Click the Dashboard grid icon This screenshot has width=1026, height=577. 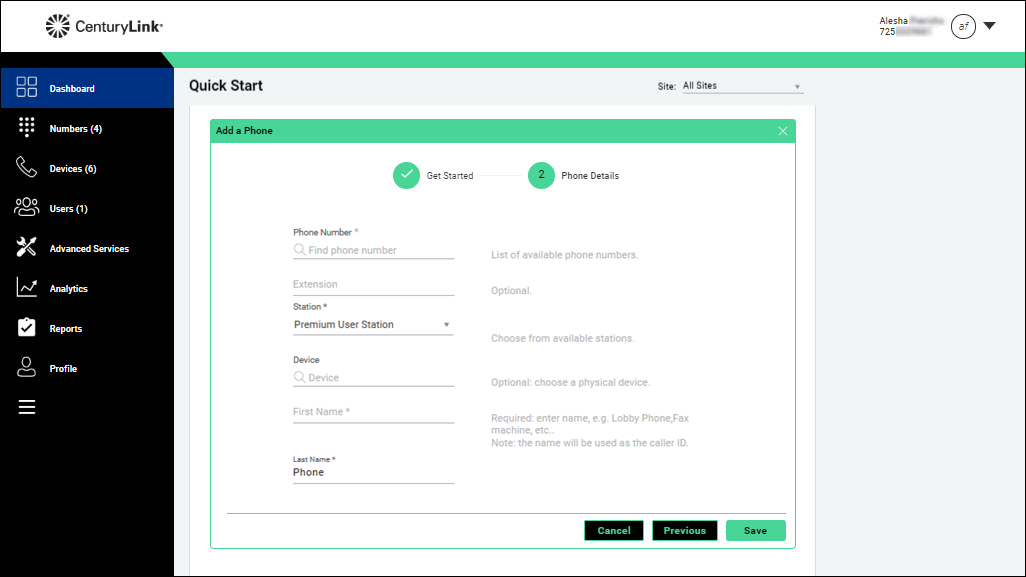pyautogui.click(x=27, y=88)
